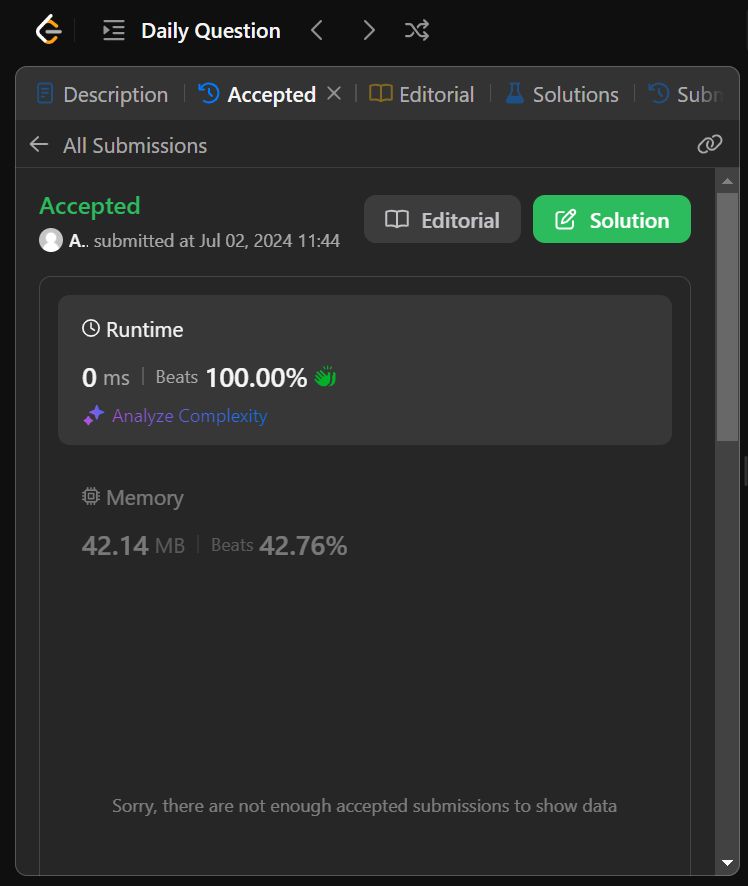Open the problem list panel icon
Image resolution: width=748 pixels, height=886 pixels.
[x=114, y=31]
